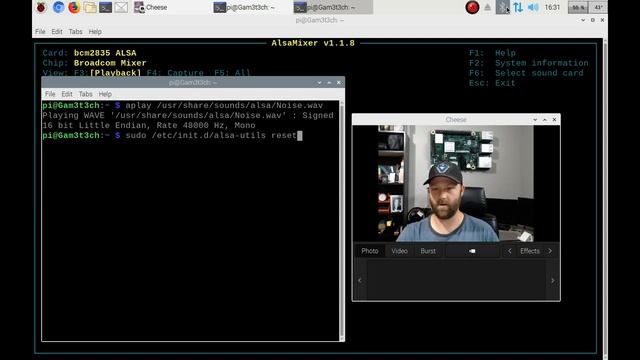Open Help menu in the AlsaMixer terminal

(x=95, y=31)
